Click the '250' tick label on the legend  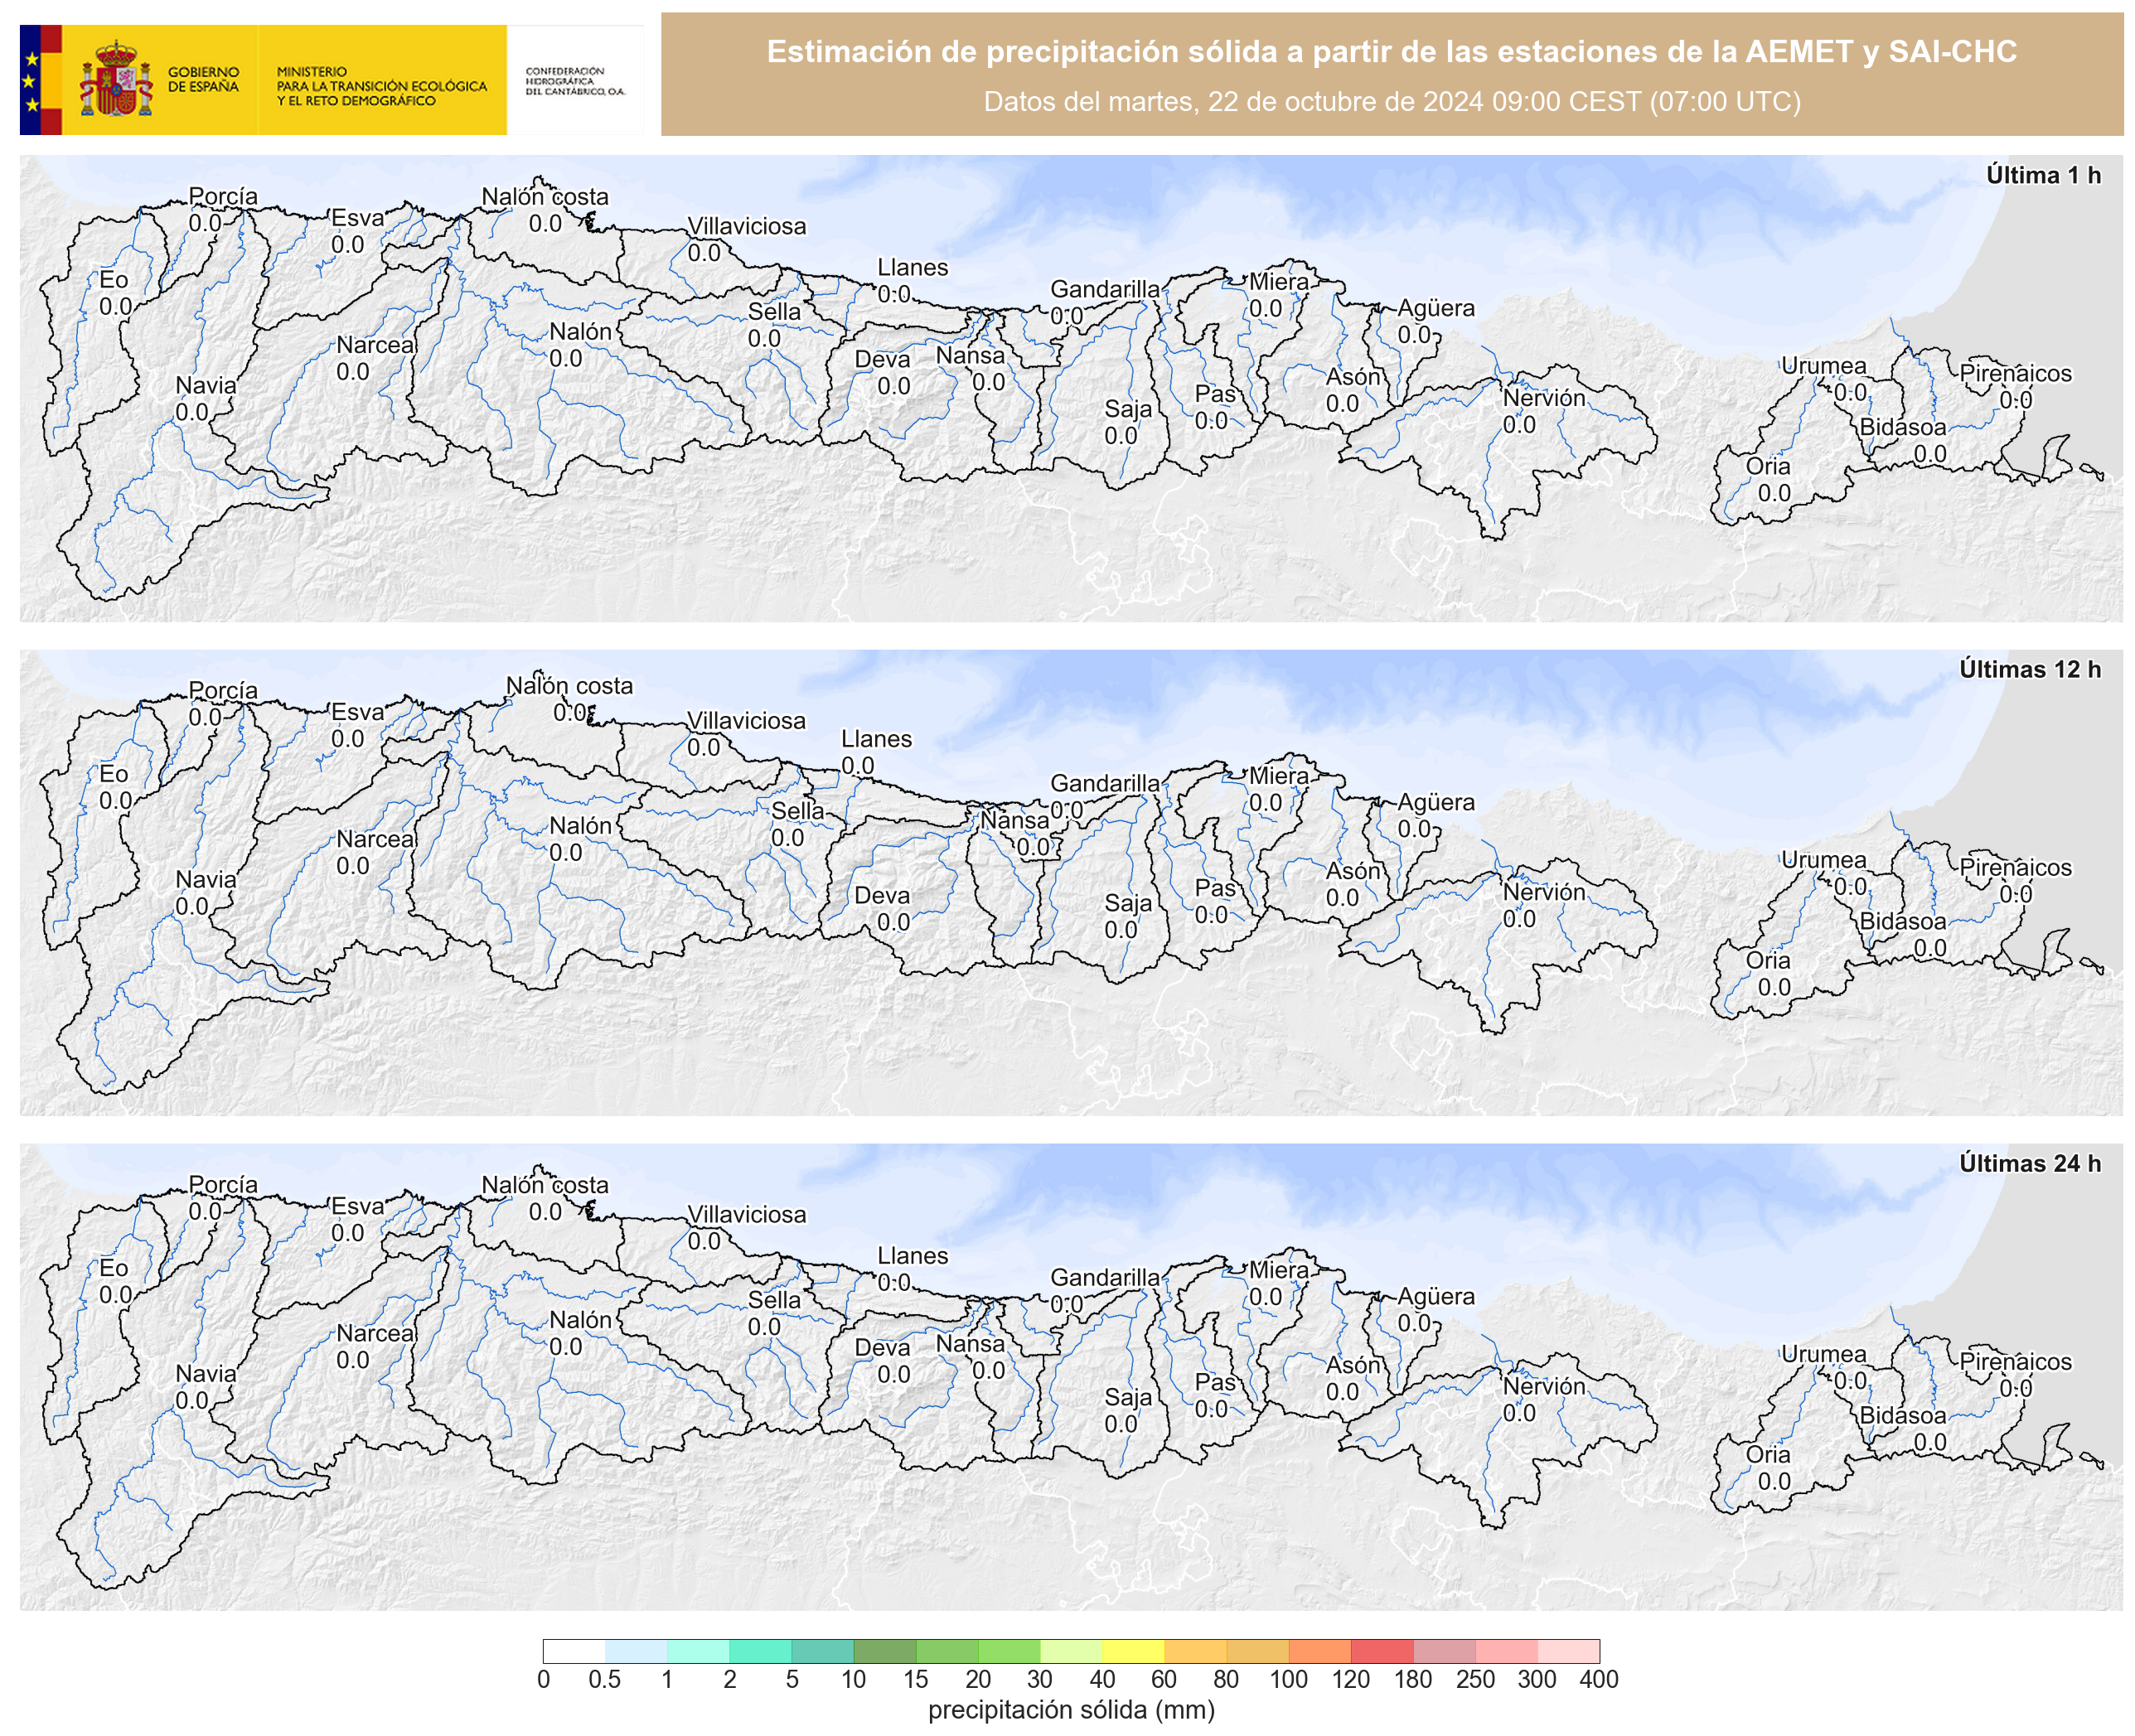[1475, 1679]
